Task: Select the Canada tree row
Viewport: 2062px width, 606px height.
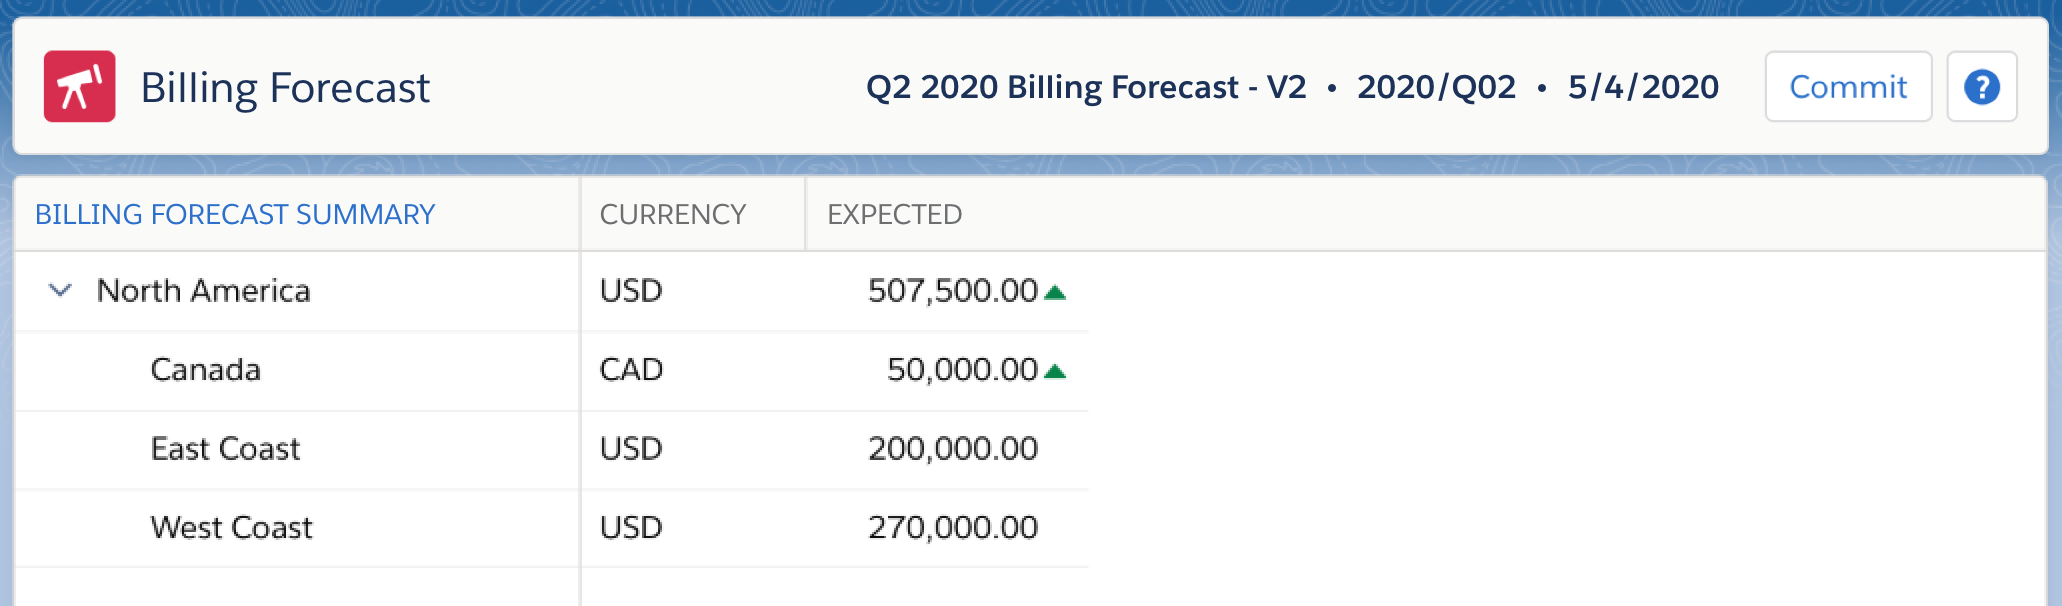Action: click(205, 370)
